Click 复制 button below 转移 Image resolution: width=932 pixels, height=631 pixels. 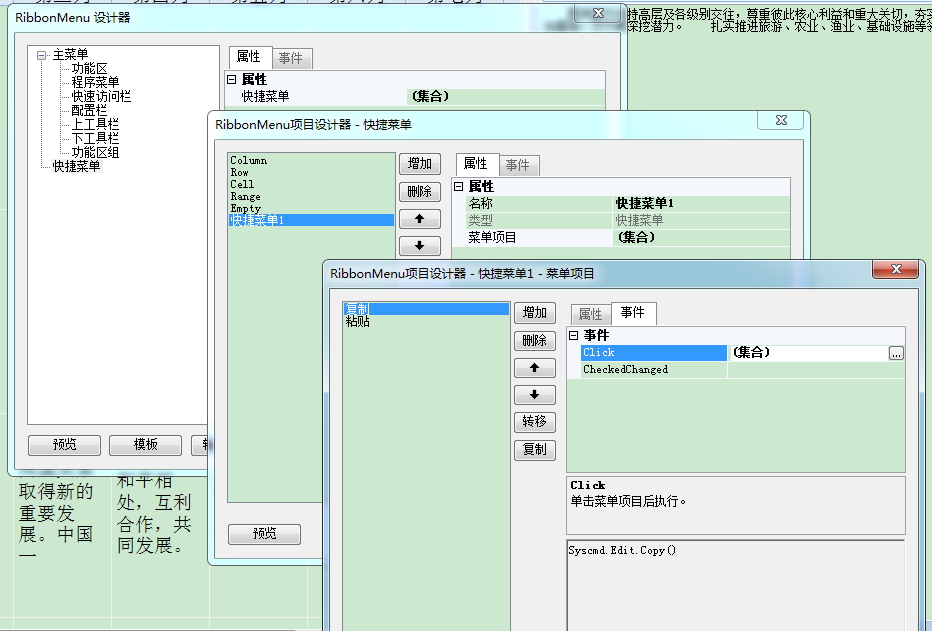click(534, 450)
